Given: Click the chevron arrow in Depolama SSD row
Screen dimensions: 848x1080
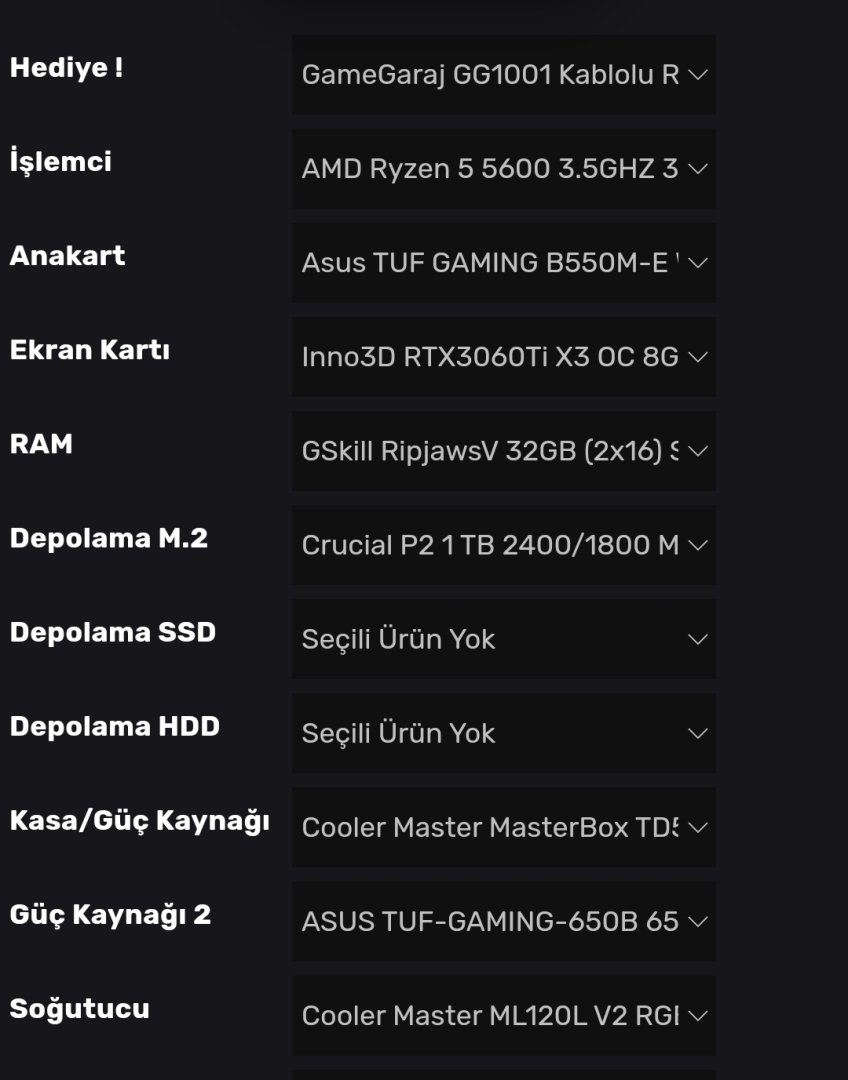Looking at the screenshot, I should coord(698,639).
